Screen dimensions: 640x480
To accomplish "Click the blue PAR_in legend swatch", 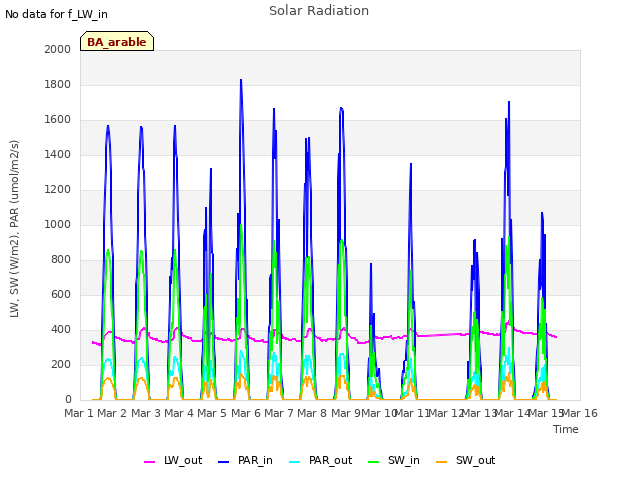I will (x=224, y=462).
